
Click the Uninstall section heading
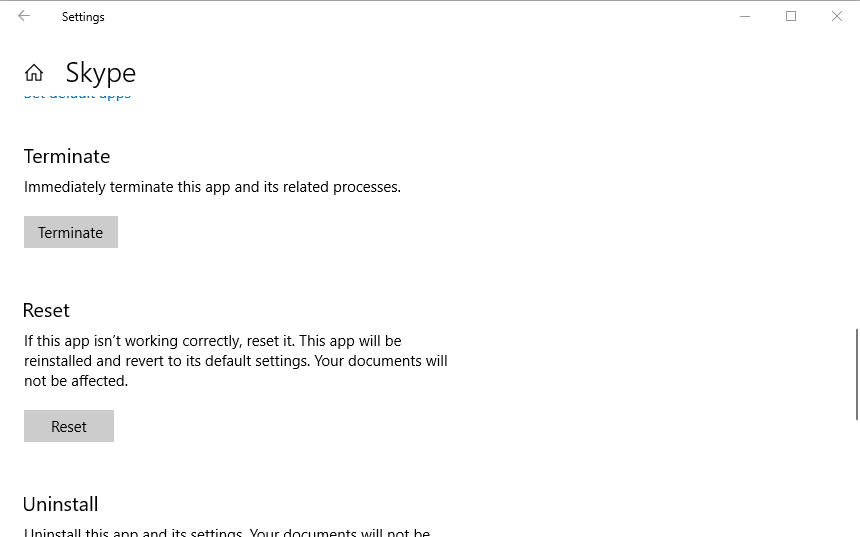[61, 504]
